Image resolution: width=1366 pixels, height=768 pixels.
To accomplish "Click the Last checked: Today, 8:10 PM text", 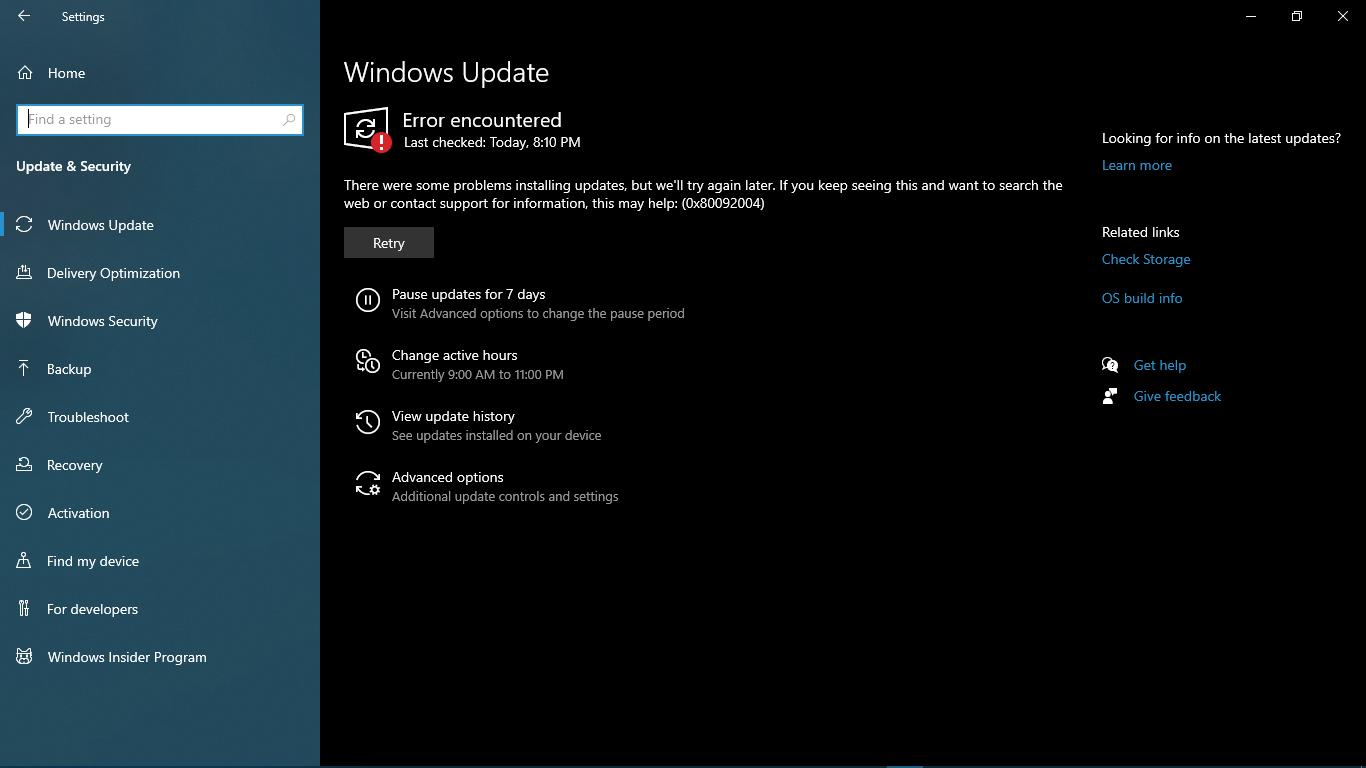I will (x=492, y=142).
